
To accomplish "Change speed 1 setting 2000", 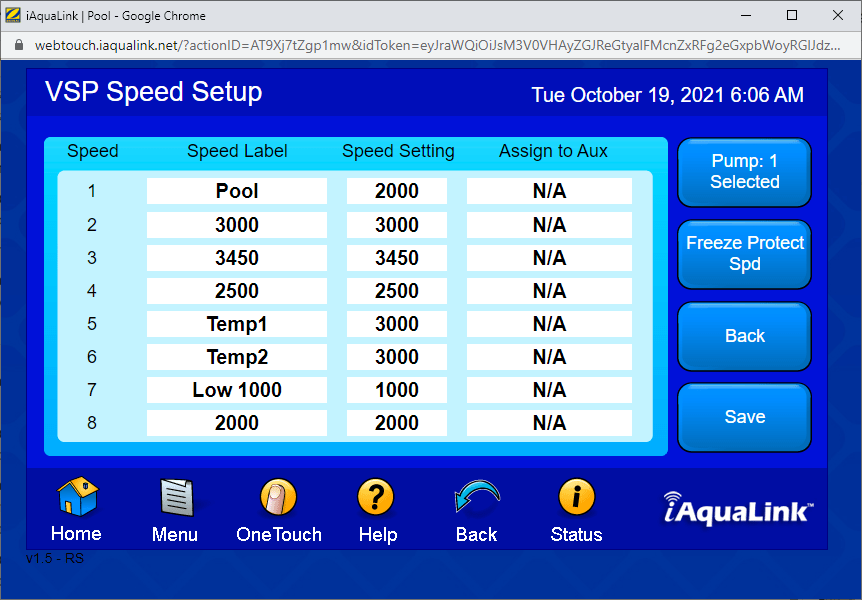I will point(397,191).
